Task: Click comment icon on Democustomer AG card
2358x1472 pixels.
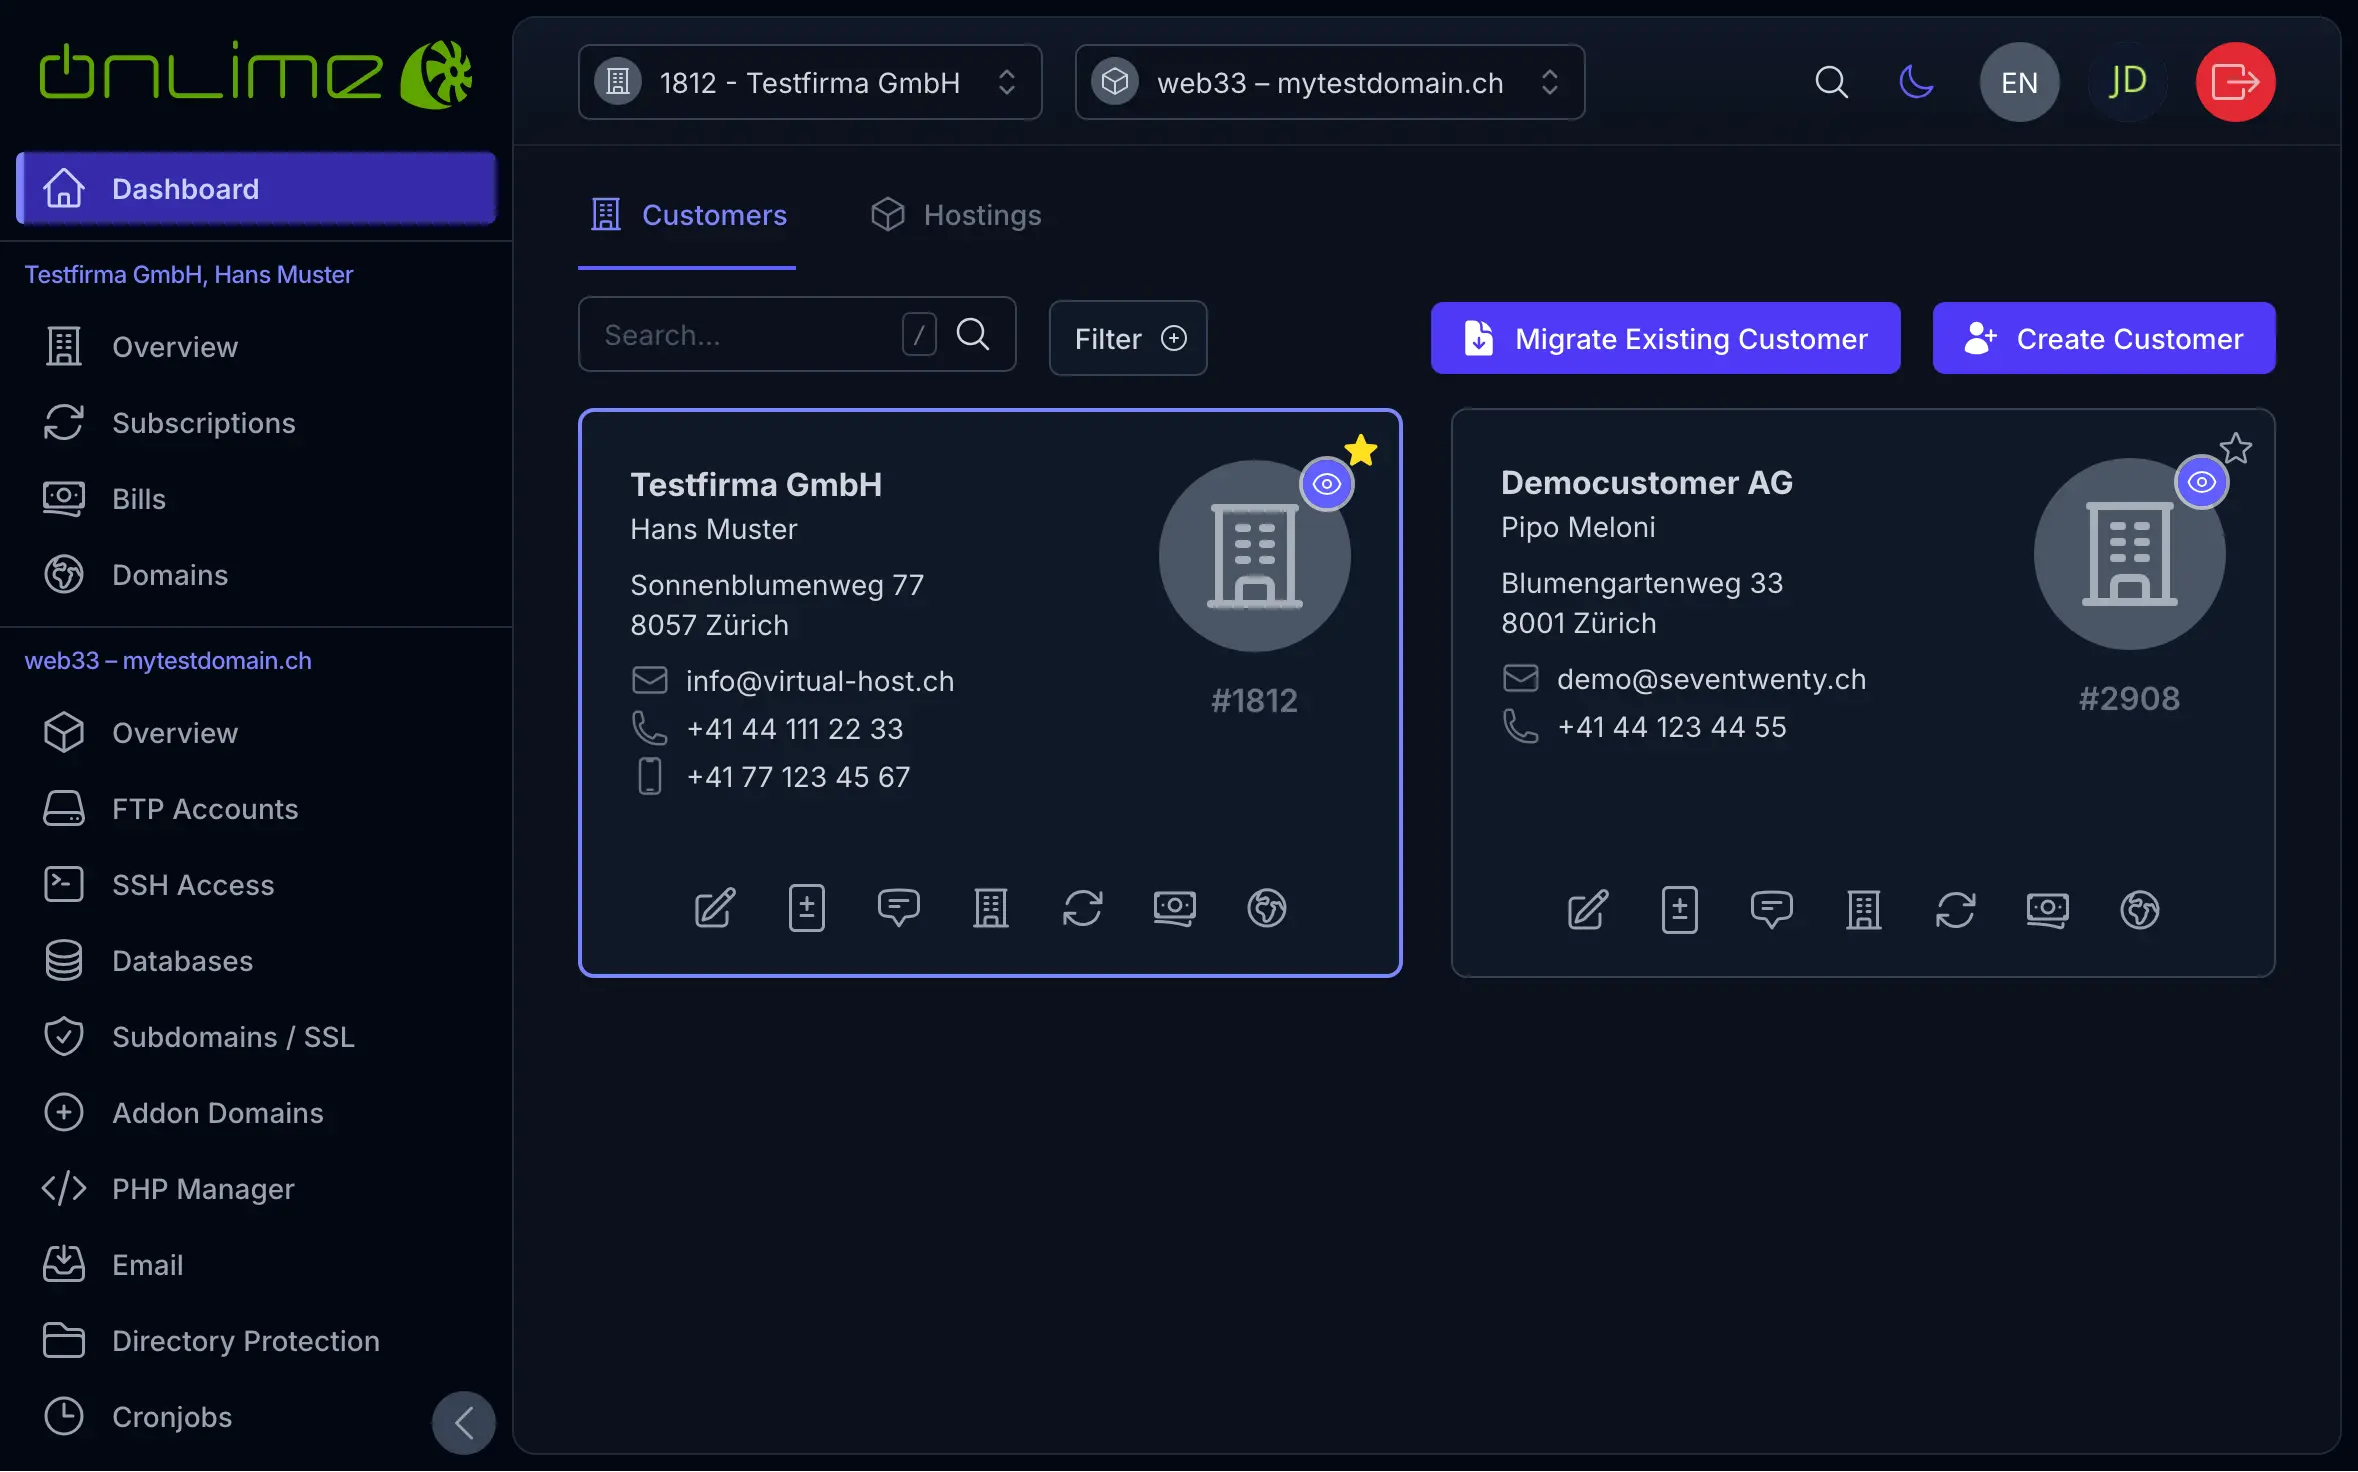Action: pyautogui.click(x=1771, y=910)
